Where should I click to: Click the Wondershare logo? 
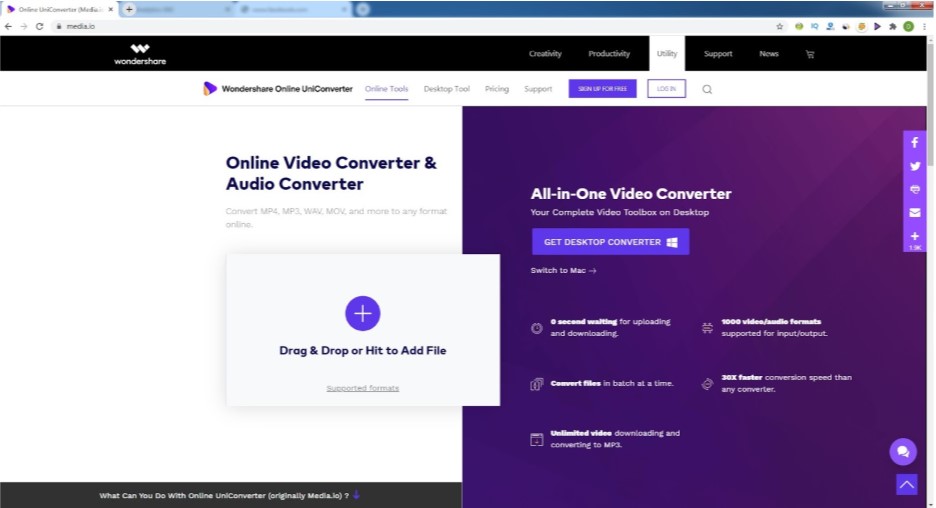(x=140, y=54)
